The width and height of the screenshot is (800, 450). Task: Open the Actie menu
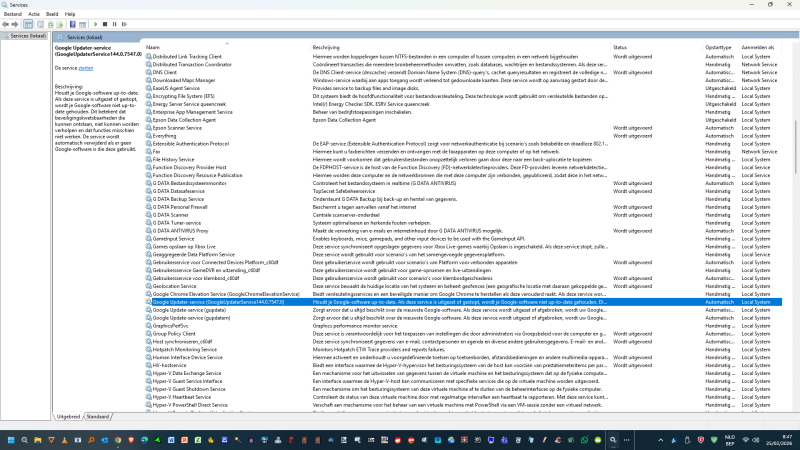click(x=34, y=14)
